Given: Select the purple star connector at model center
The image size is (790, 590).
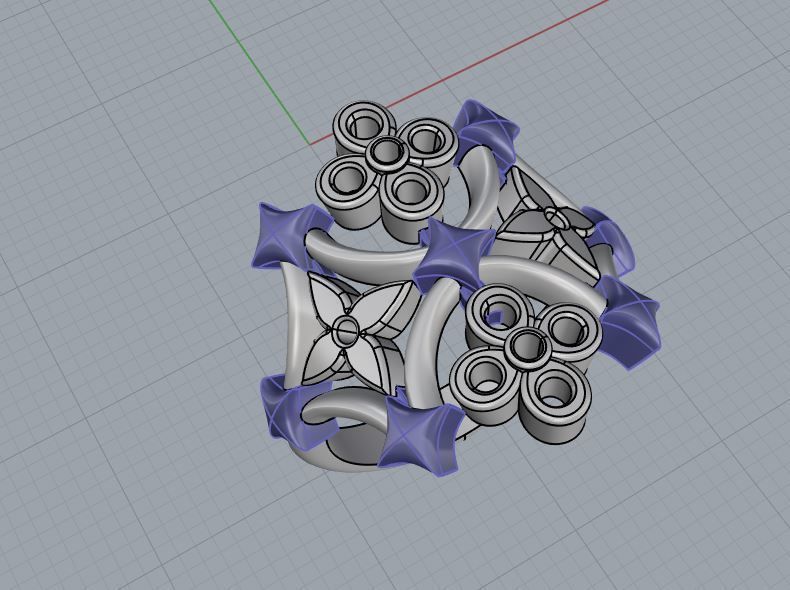Looking at the screenshot, I should (454, 255).
